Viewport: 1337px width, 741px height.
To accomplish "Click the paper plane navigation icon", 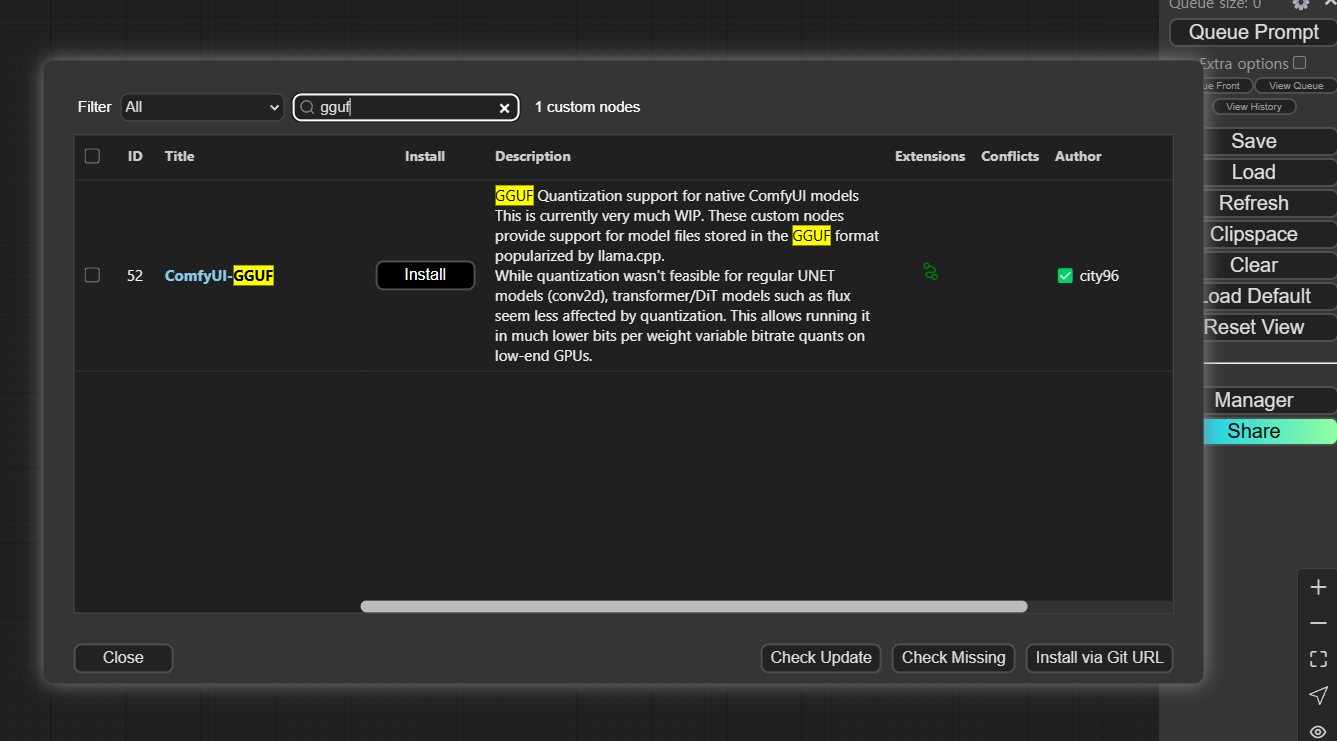I will (x=1318, y=695).
